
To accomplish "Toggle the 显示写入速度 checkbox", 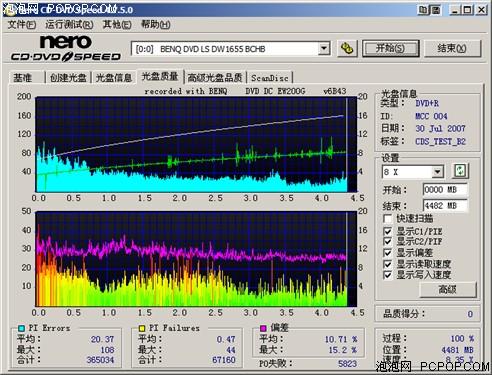I will (387, 275).
